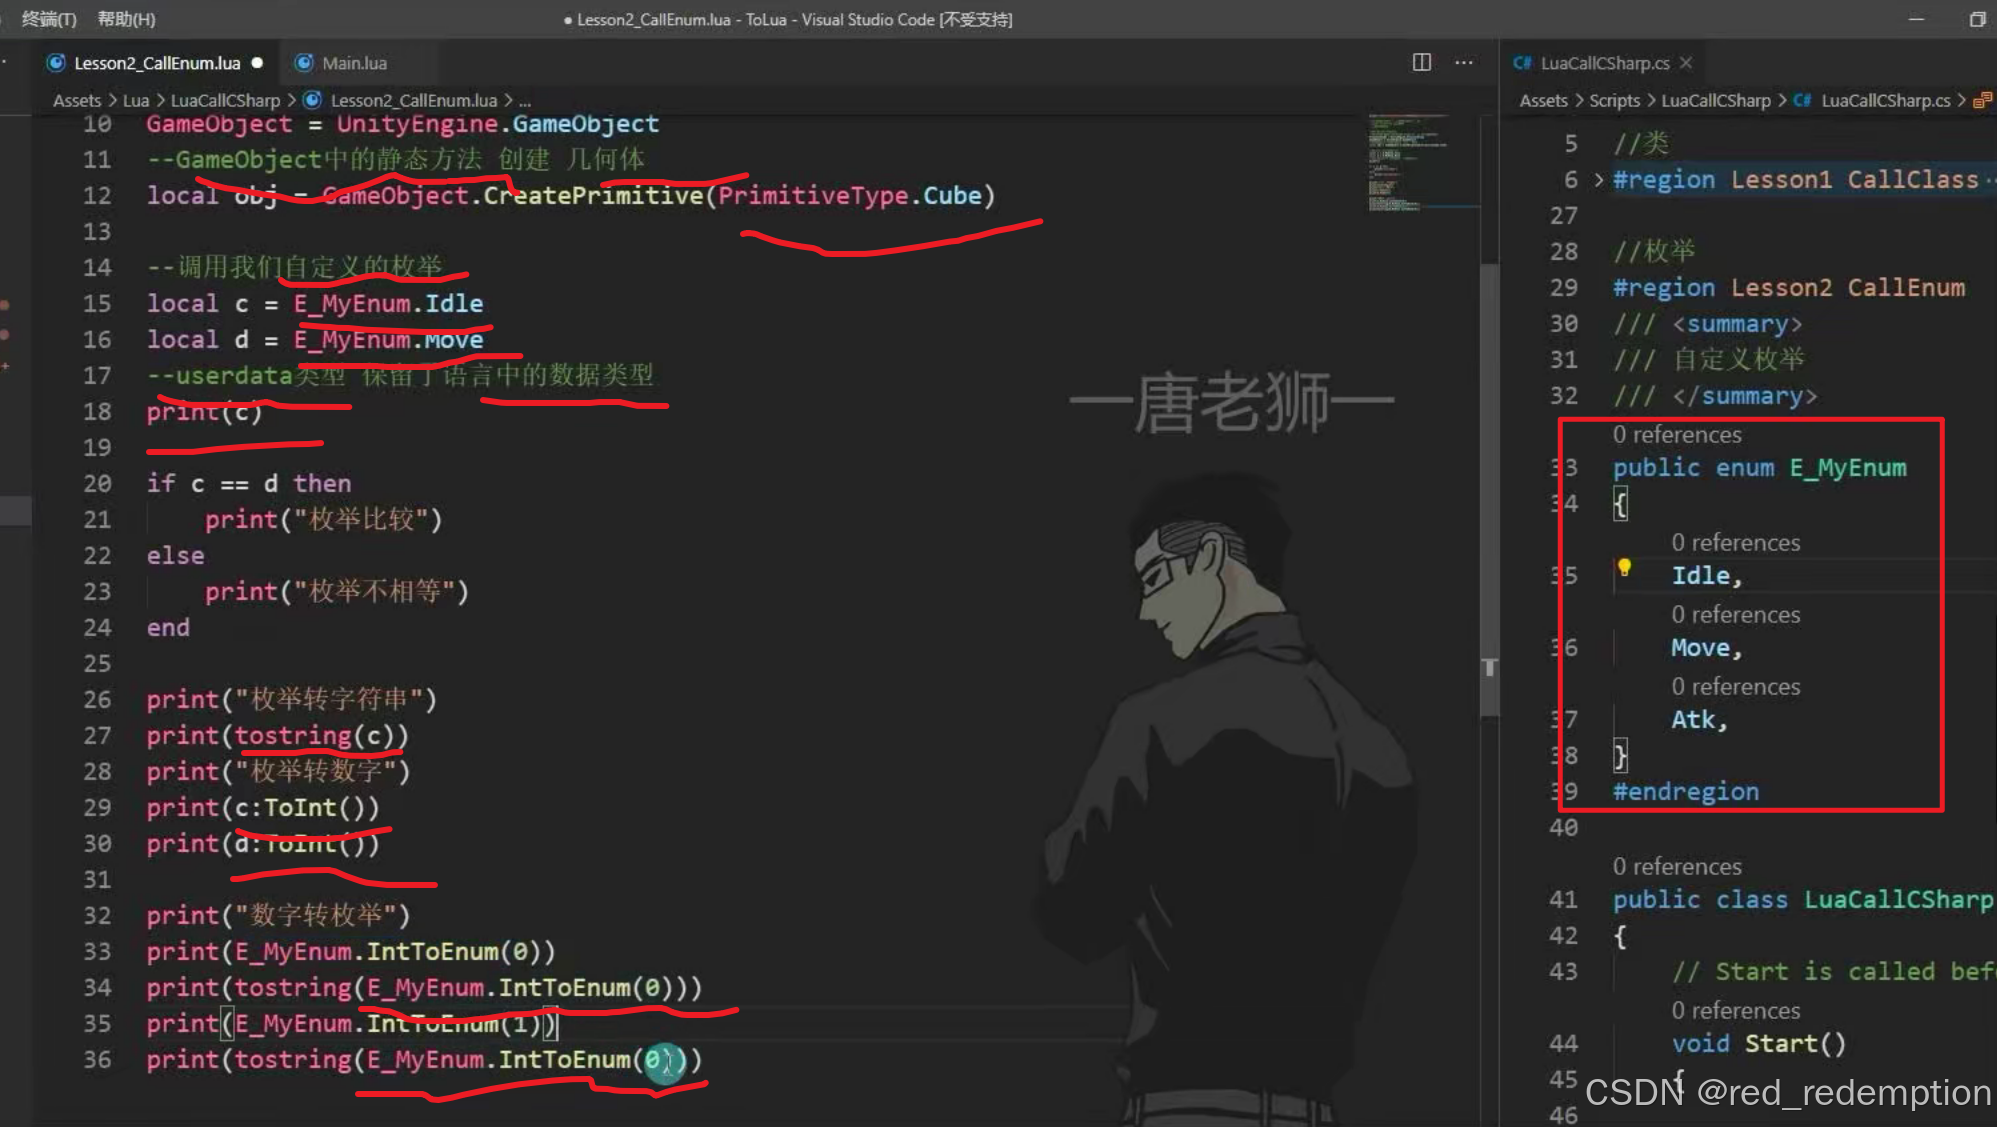1997x1127 pixels.
Task: Click 0 references above Idle
Action: click(1735, 543)
